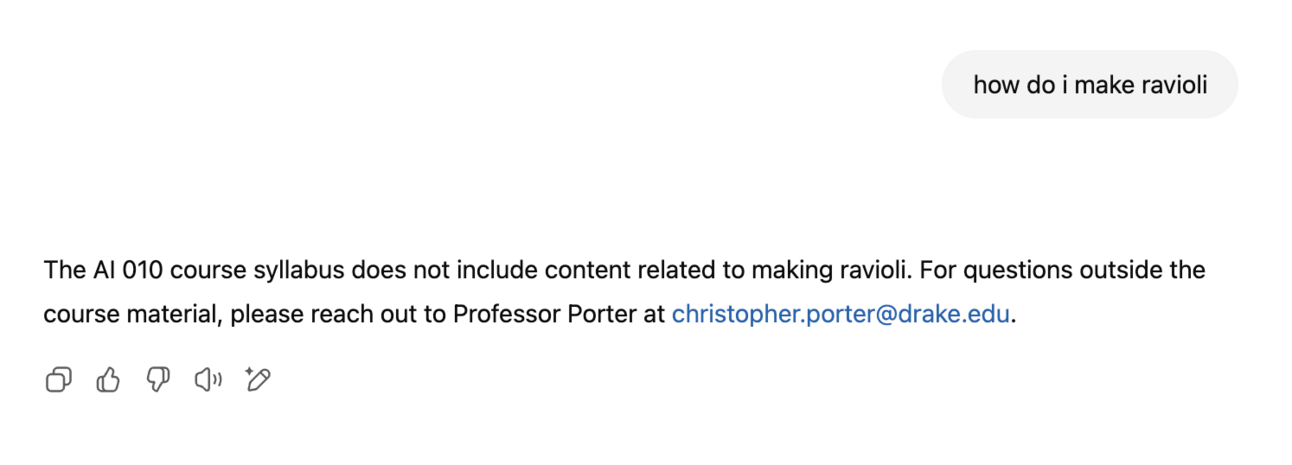Image resolution: width=1292 pixels, height=465 pixels.
Task: Copy the response using the copy icon
Action: pos(59,380)
